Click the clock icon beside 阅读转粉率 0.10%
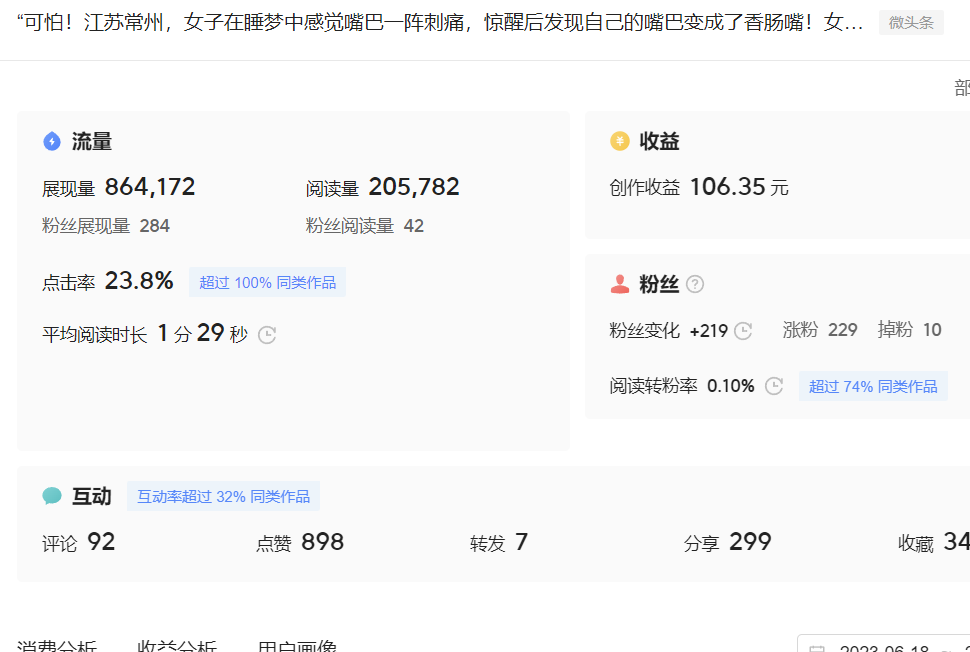This screenshot has height=652, width=970. coord(774,386)
